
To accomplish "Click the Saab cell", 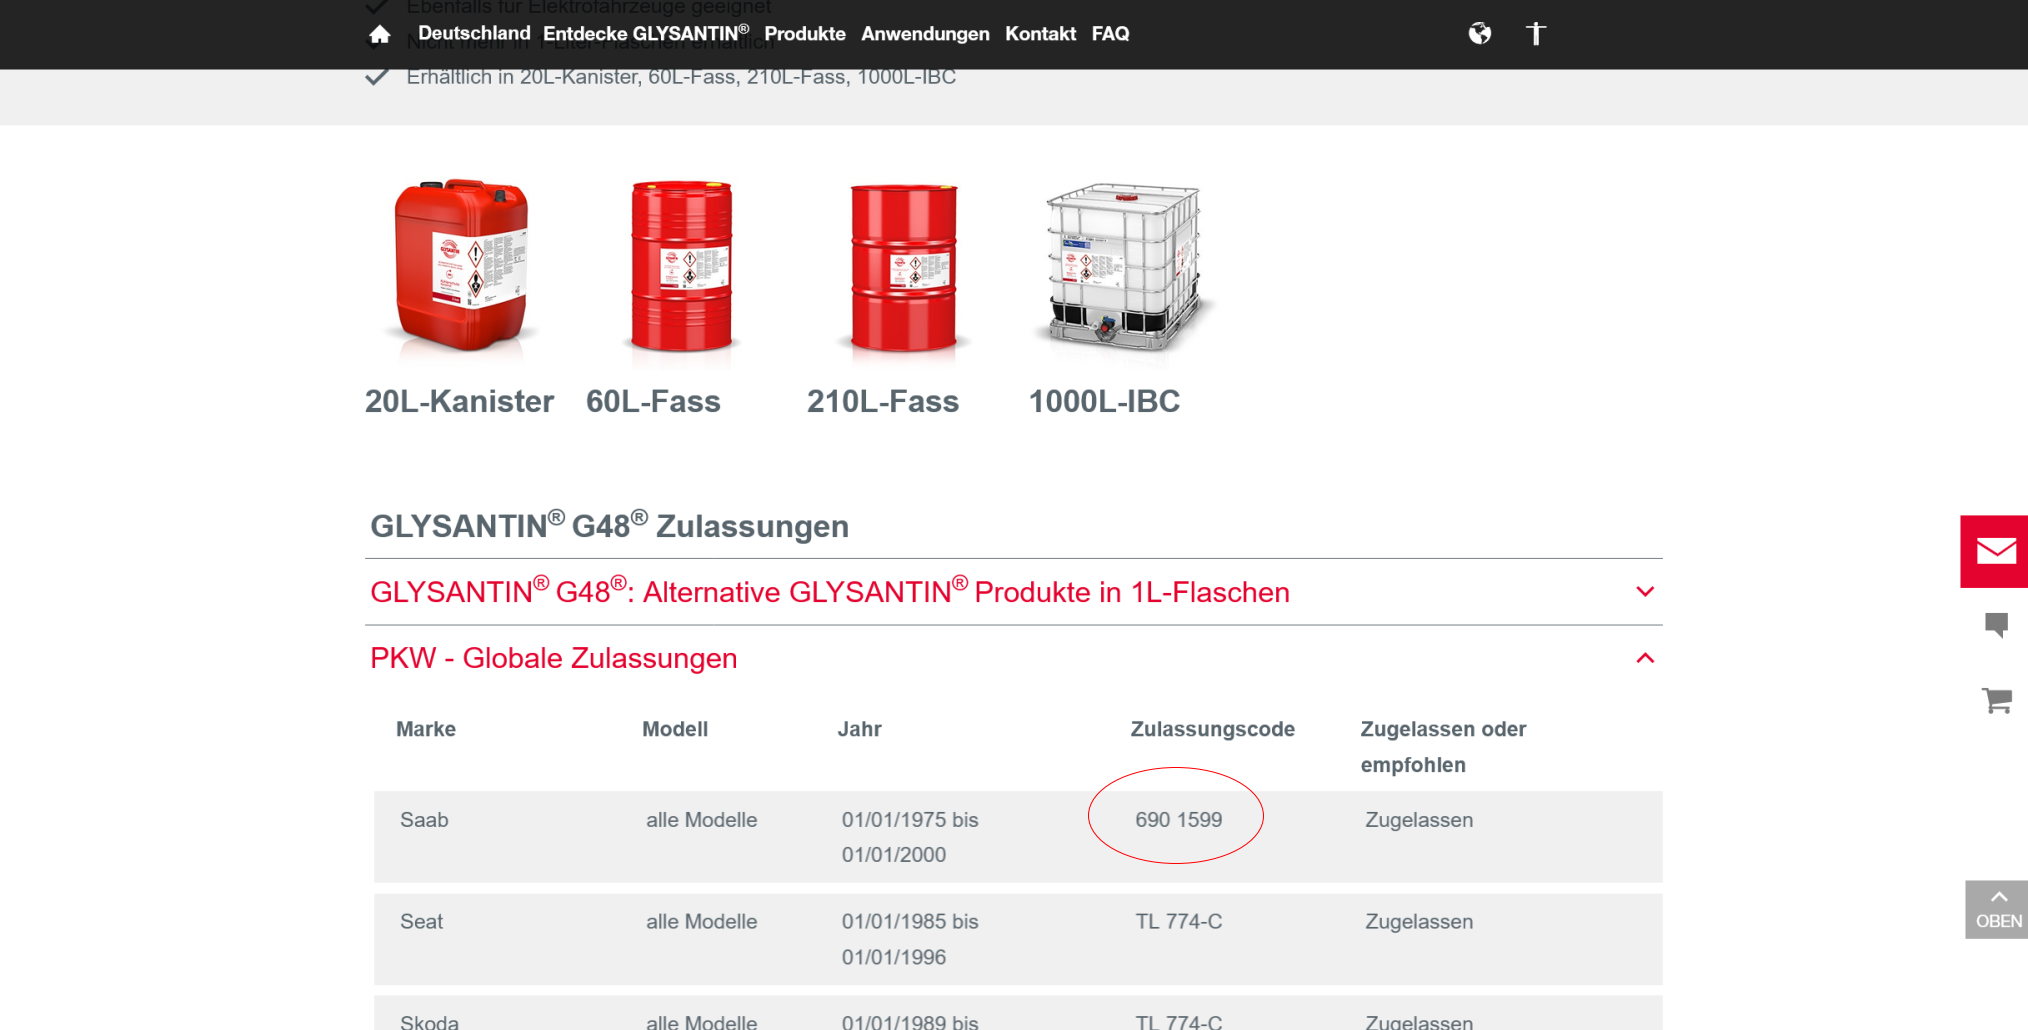I will point(424,820).
